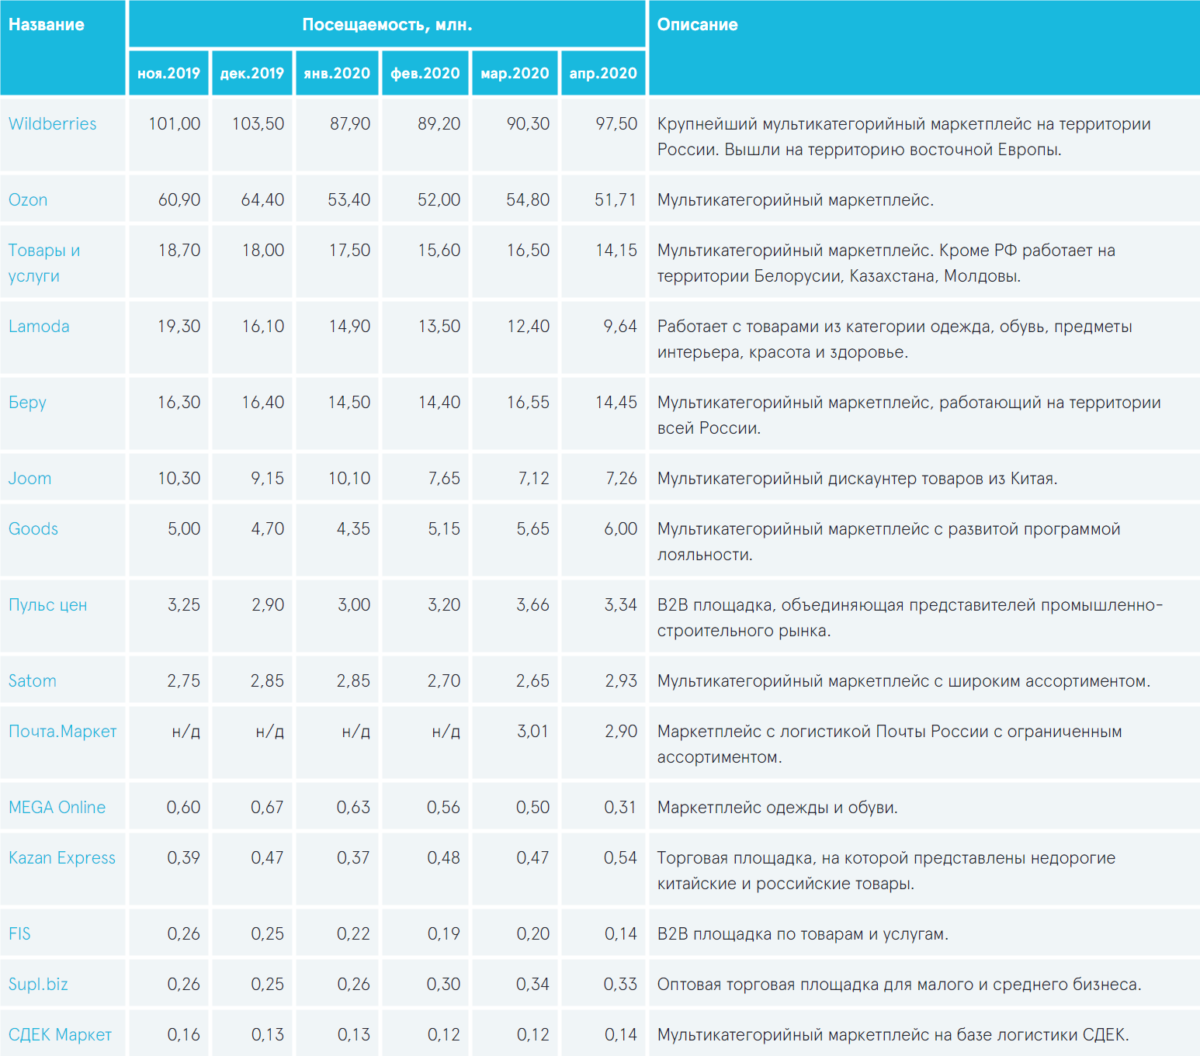Screen dimensions: 1200x1056
Task: Select the апр.2020 column header
Action: click(x=603, y=73)
